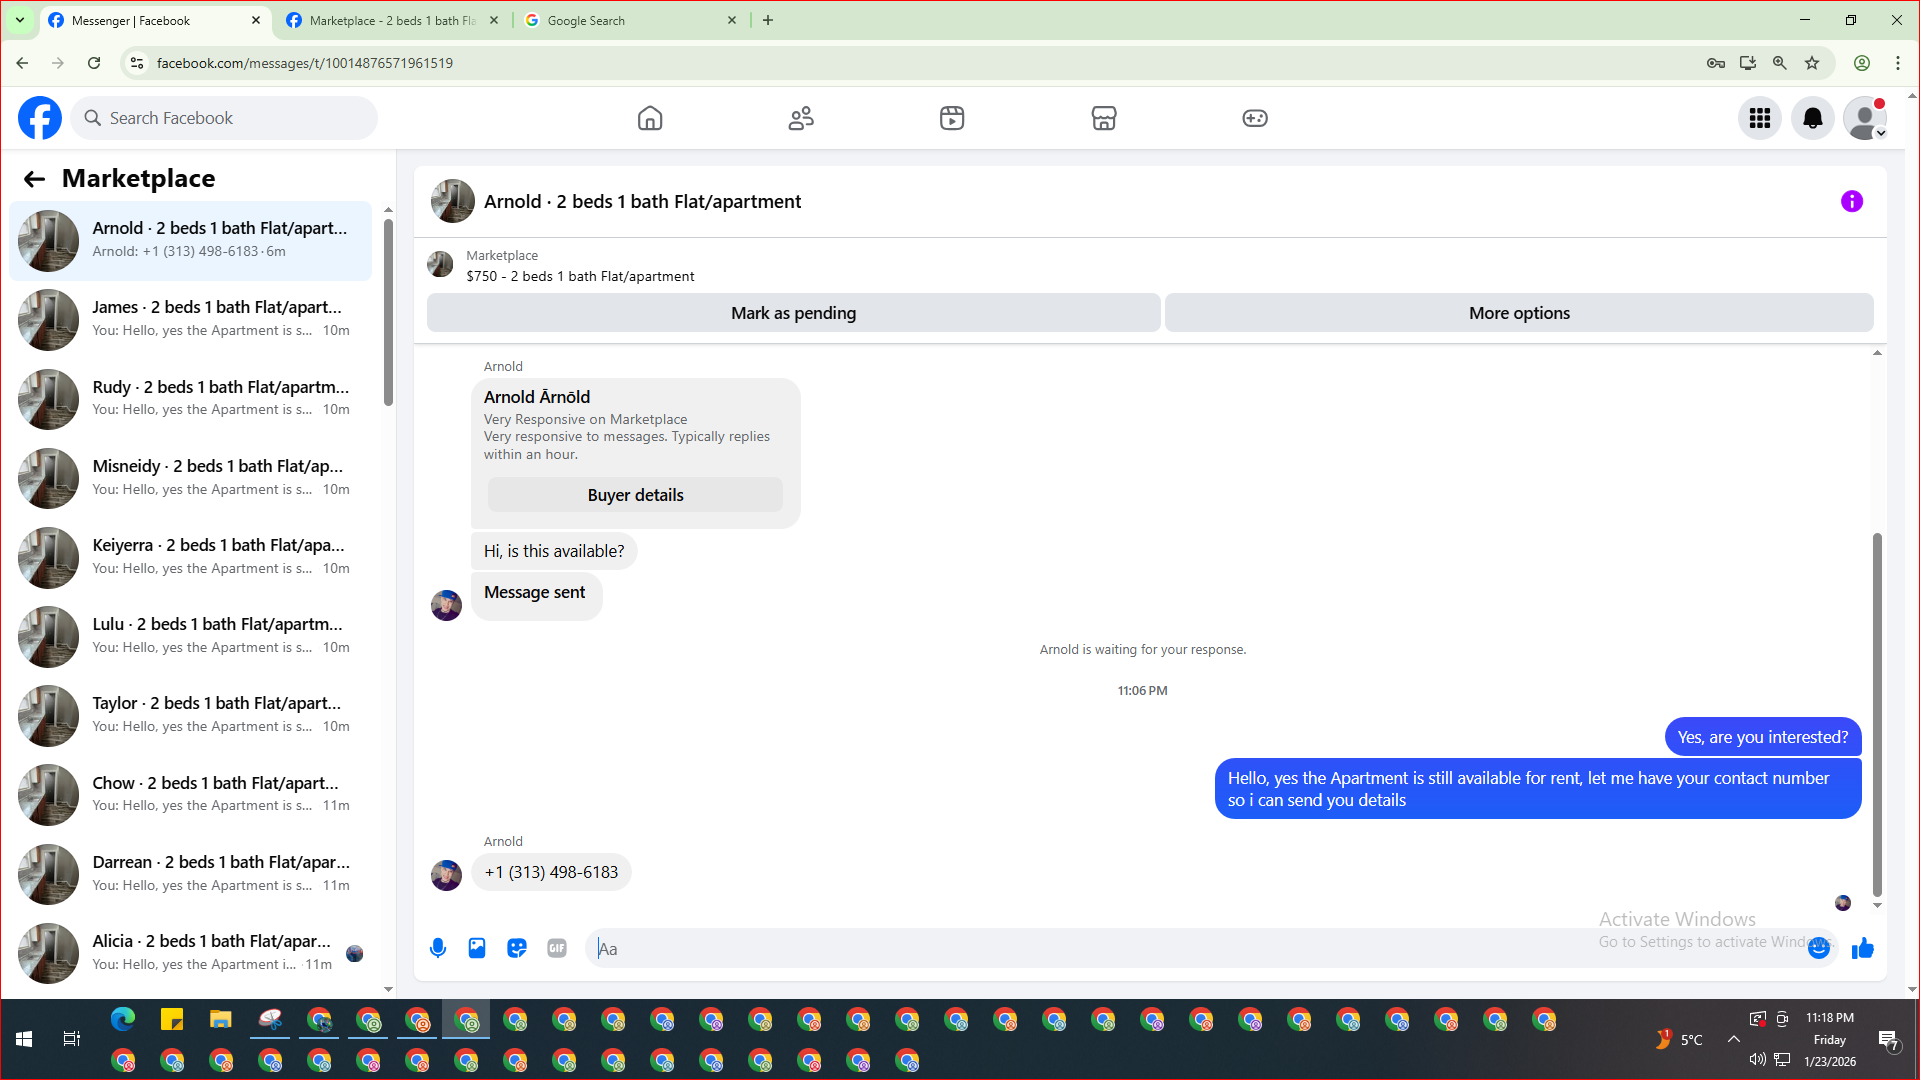Viewport: 1920px width, 1080px height.
Task: Attach a file using photo icon
Action: tap(477, 948)
